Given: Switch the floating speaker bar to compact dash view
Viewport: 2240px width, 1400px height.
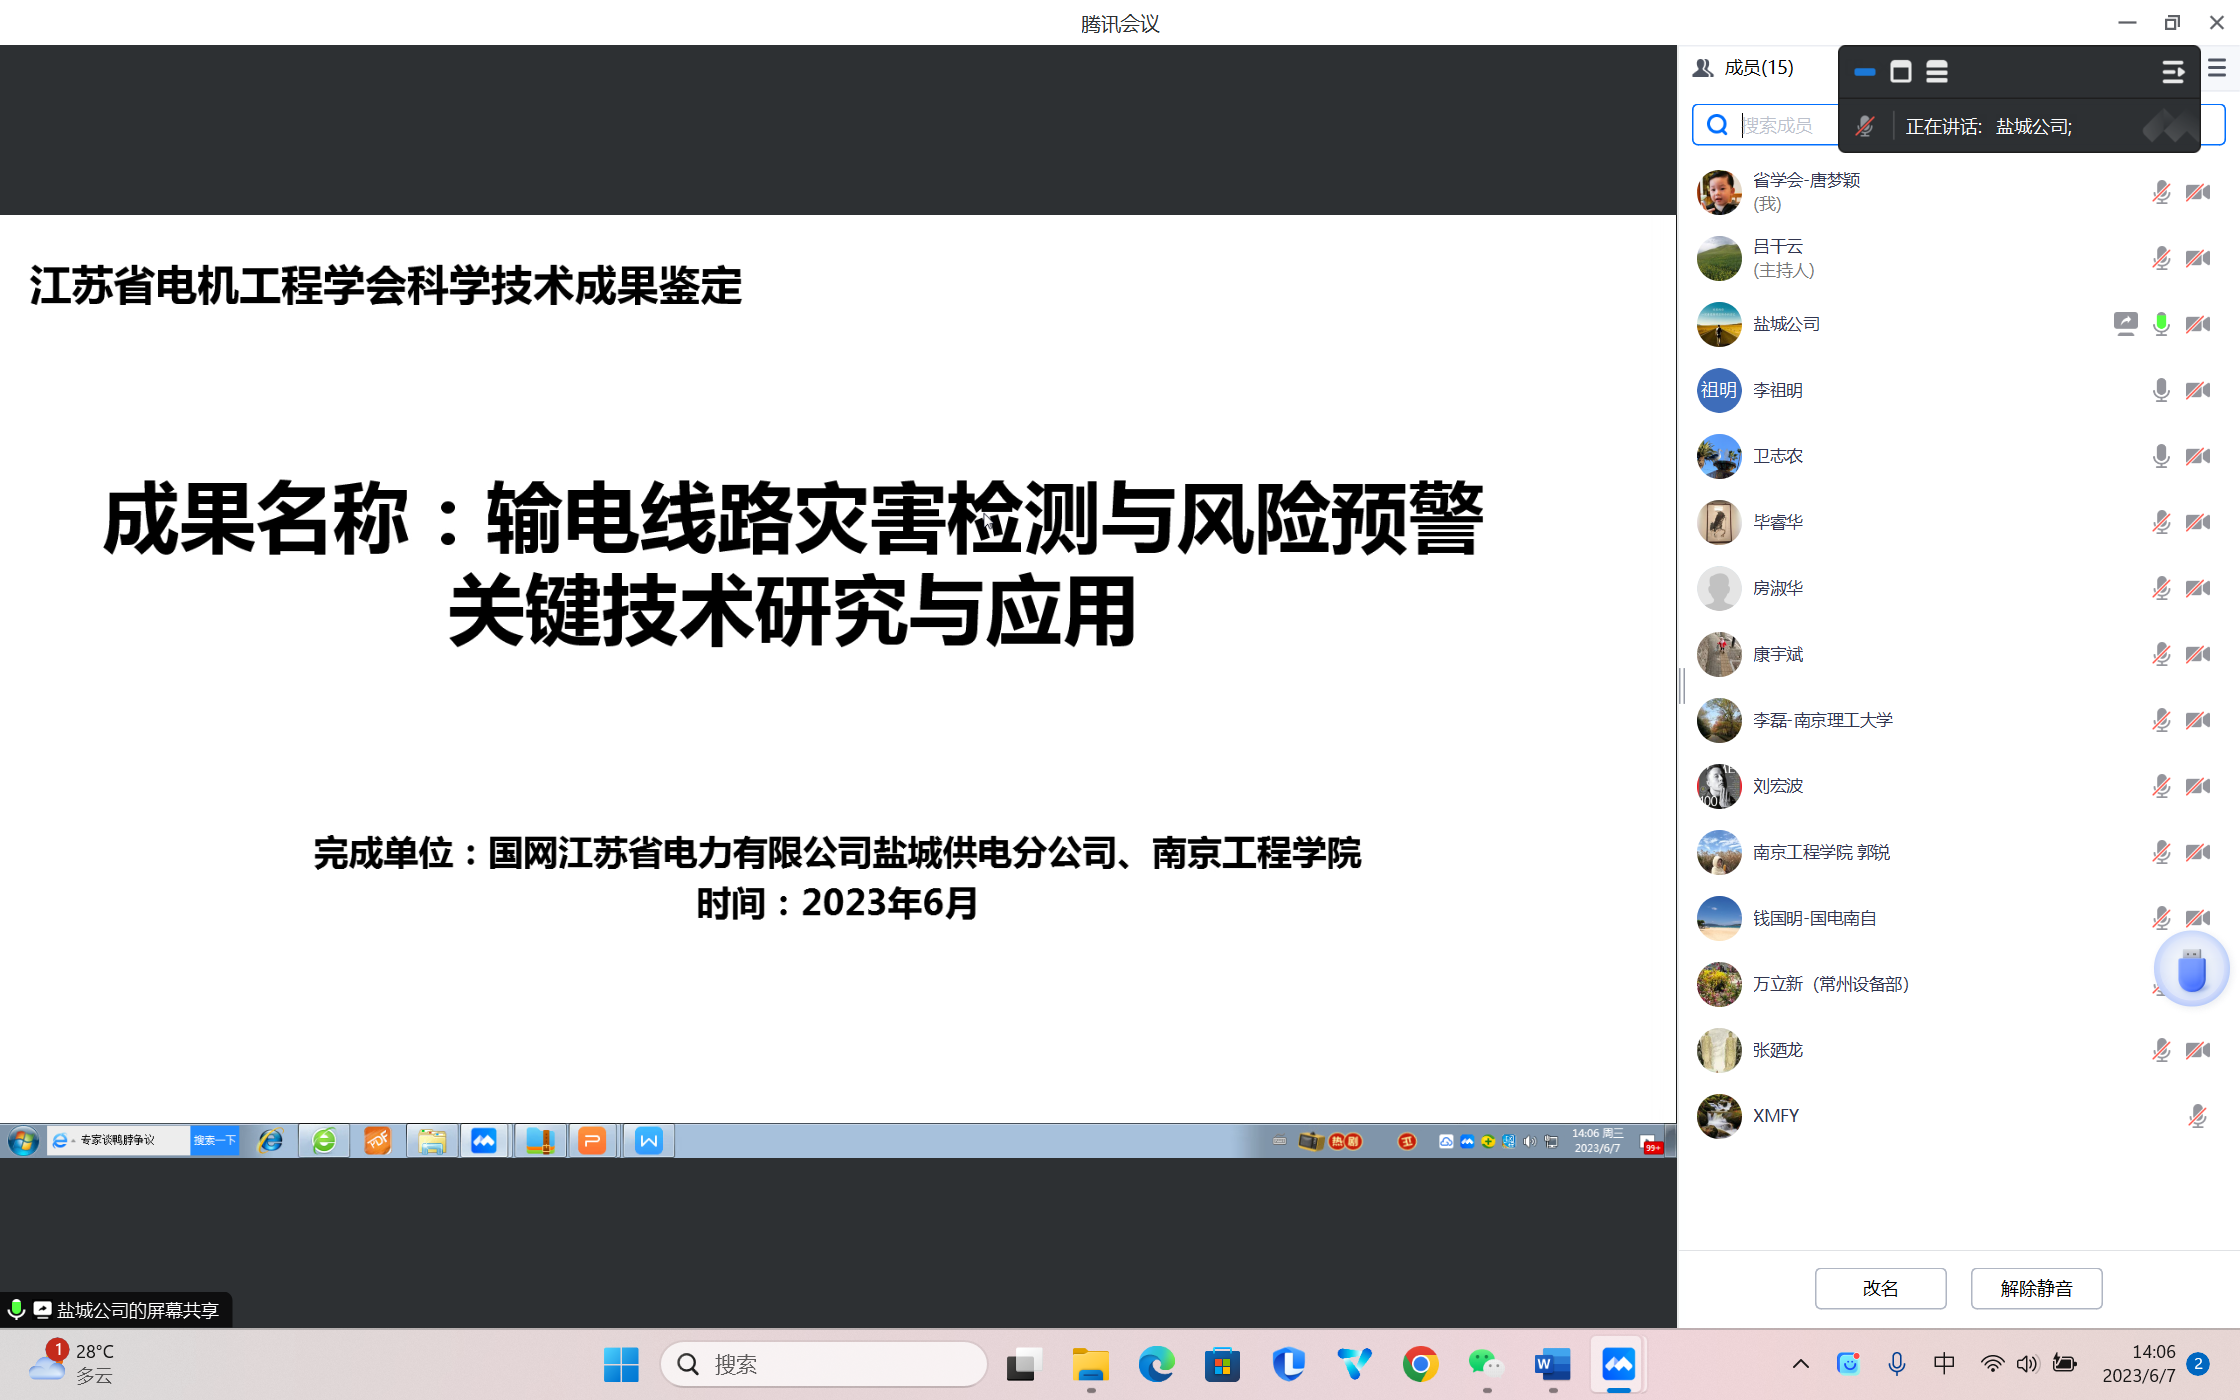Looking at the screenshot, I should point(1864,72).
